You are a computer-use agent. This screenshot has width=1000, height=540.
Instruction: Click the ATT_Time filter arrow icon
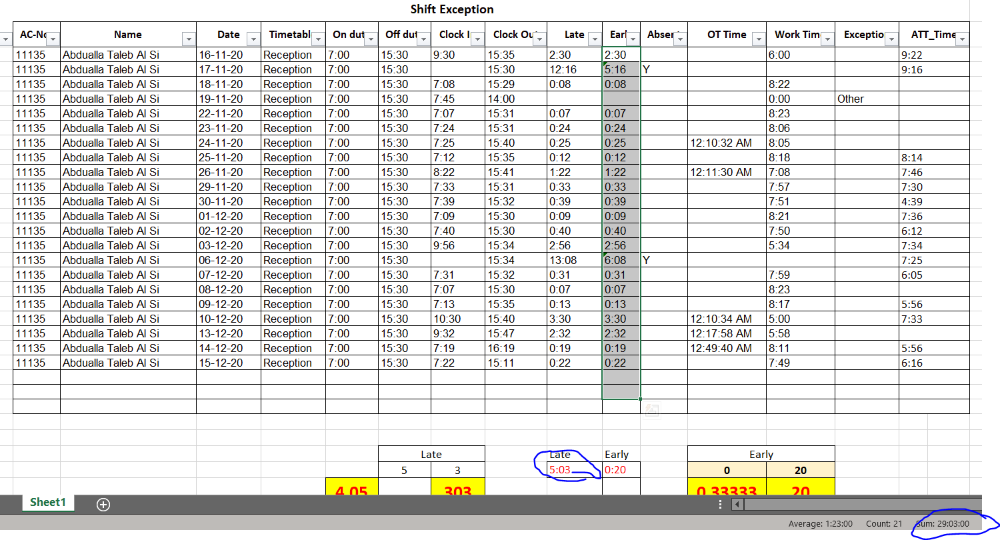coord(961,39)
